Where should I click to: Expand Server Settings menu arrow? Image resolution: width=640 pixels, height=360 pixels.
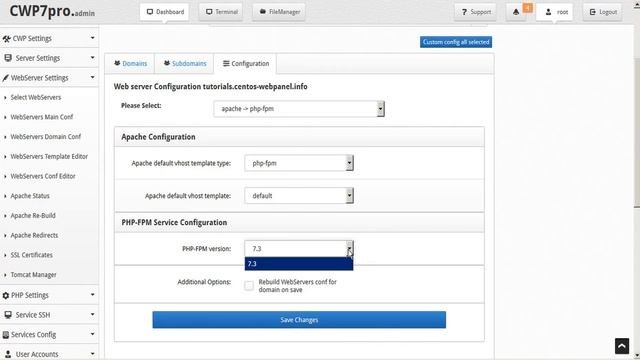click(x=93, y=58)
